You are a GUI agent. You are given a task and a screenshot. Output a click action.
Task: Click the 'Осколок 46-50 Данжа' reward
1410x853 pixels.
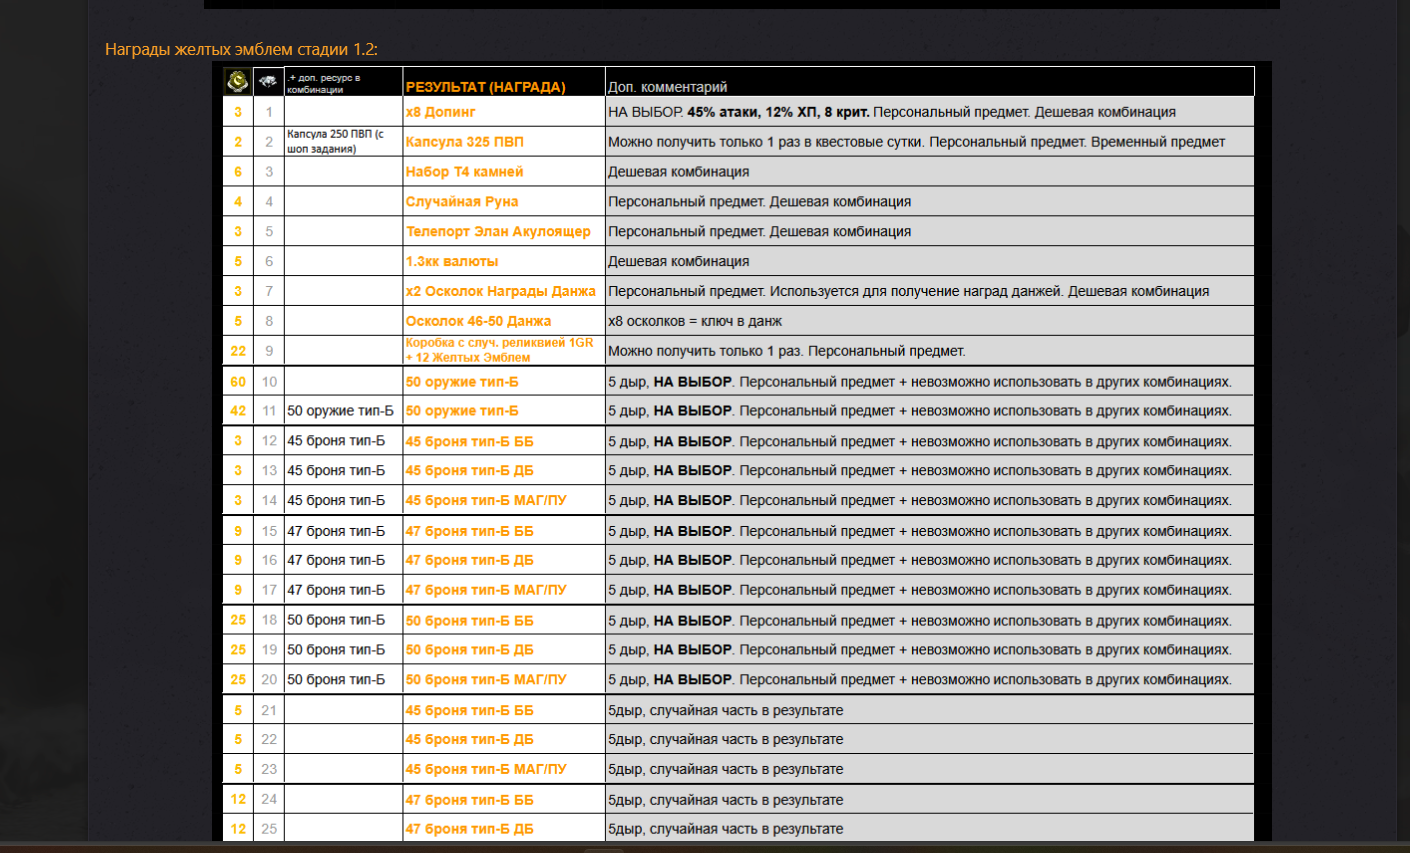pos(478,321)
